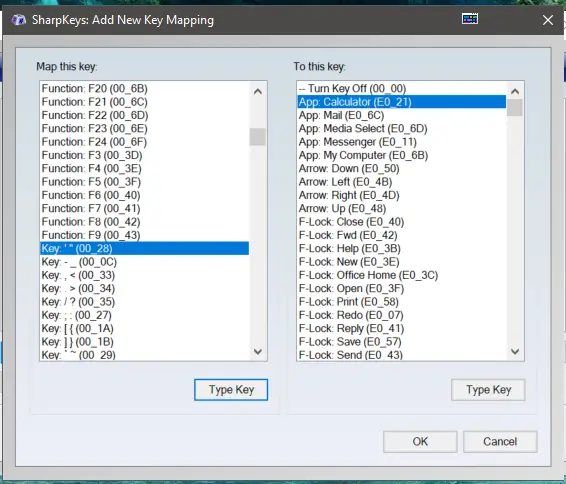The image size is (566, 484).
Task: Click down arrow of left list scrollbar
Action: pos(258,351)
